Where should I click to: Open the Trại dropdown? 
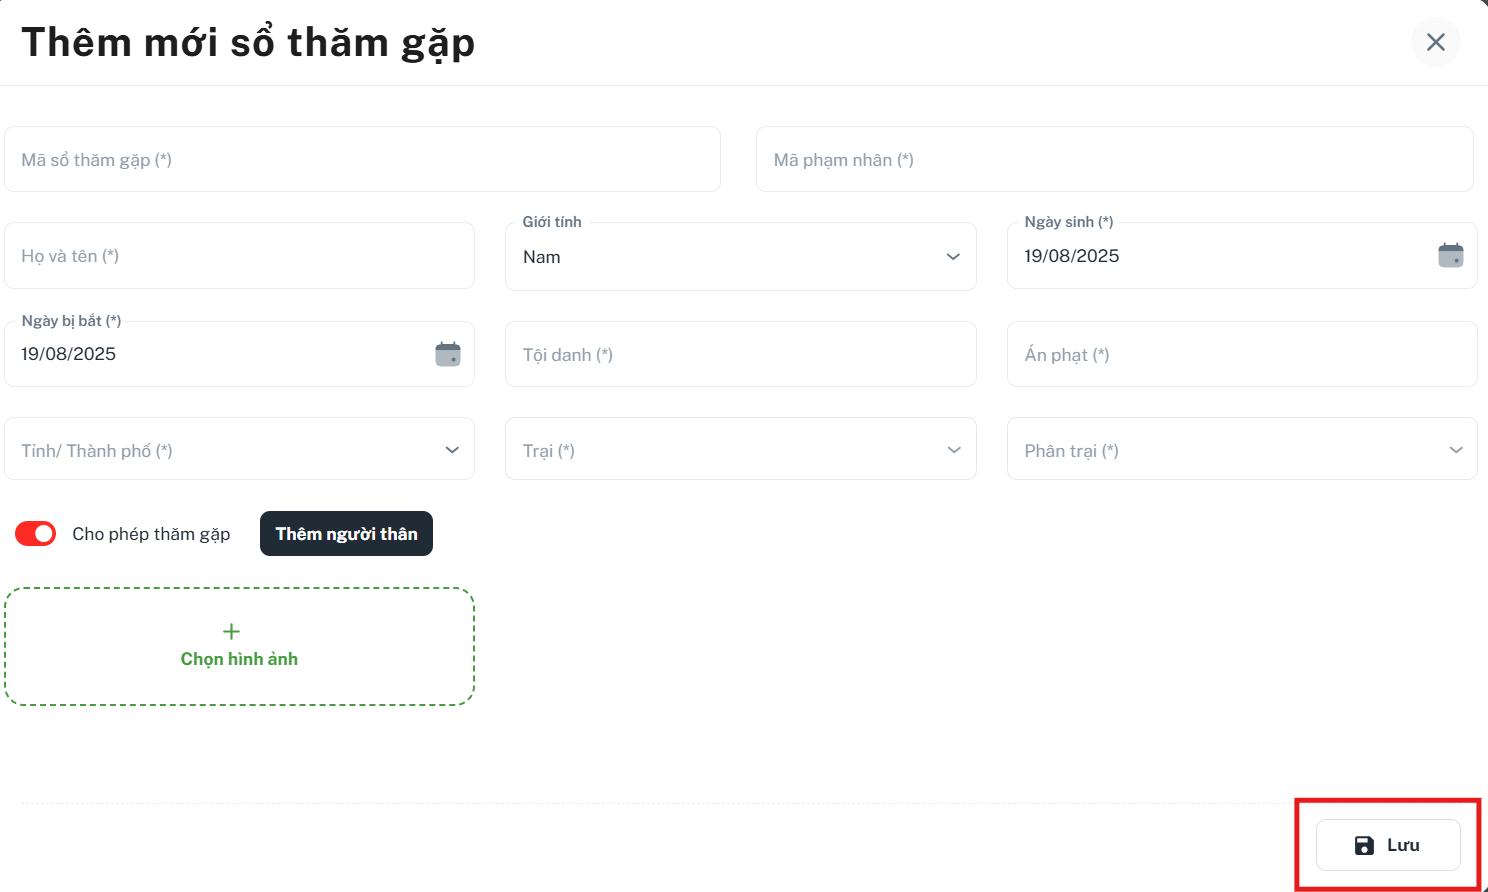pos(741,449)
